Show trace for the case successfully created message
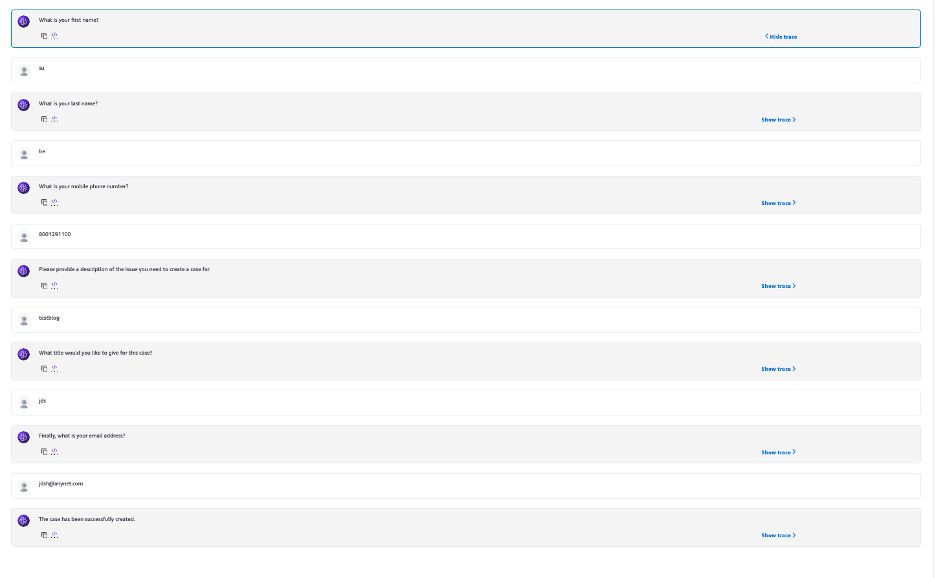 tap(778, 535)
